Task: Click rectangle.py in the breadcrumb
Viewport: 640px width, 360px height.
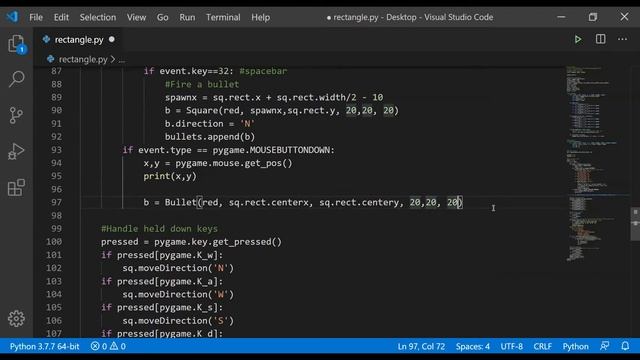Action: pyautogui.click(x=83, y=60)
